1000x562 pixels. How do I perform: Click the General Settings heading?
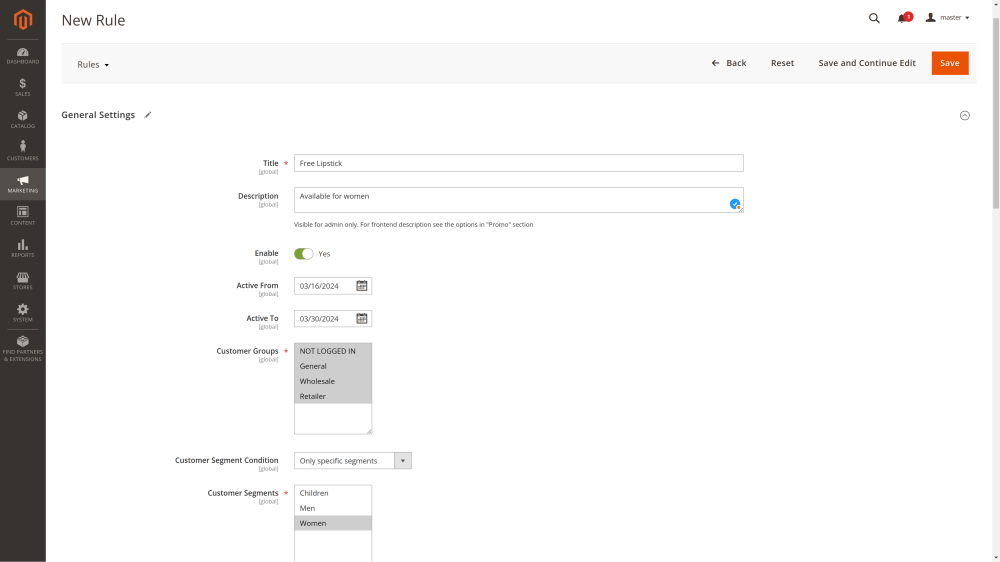coord(98,115)
